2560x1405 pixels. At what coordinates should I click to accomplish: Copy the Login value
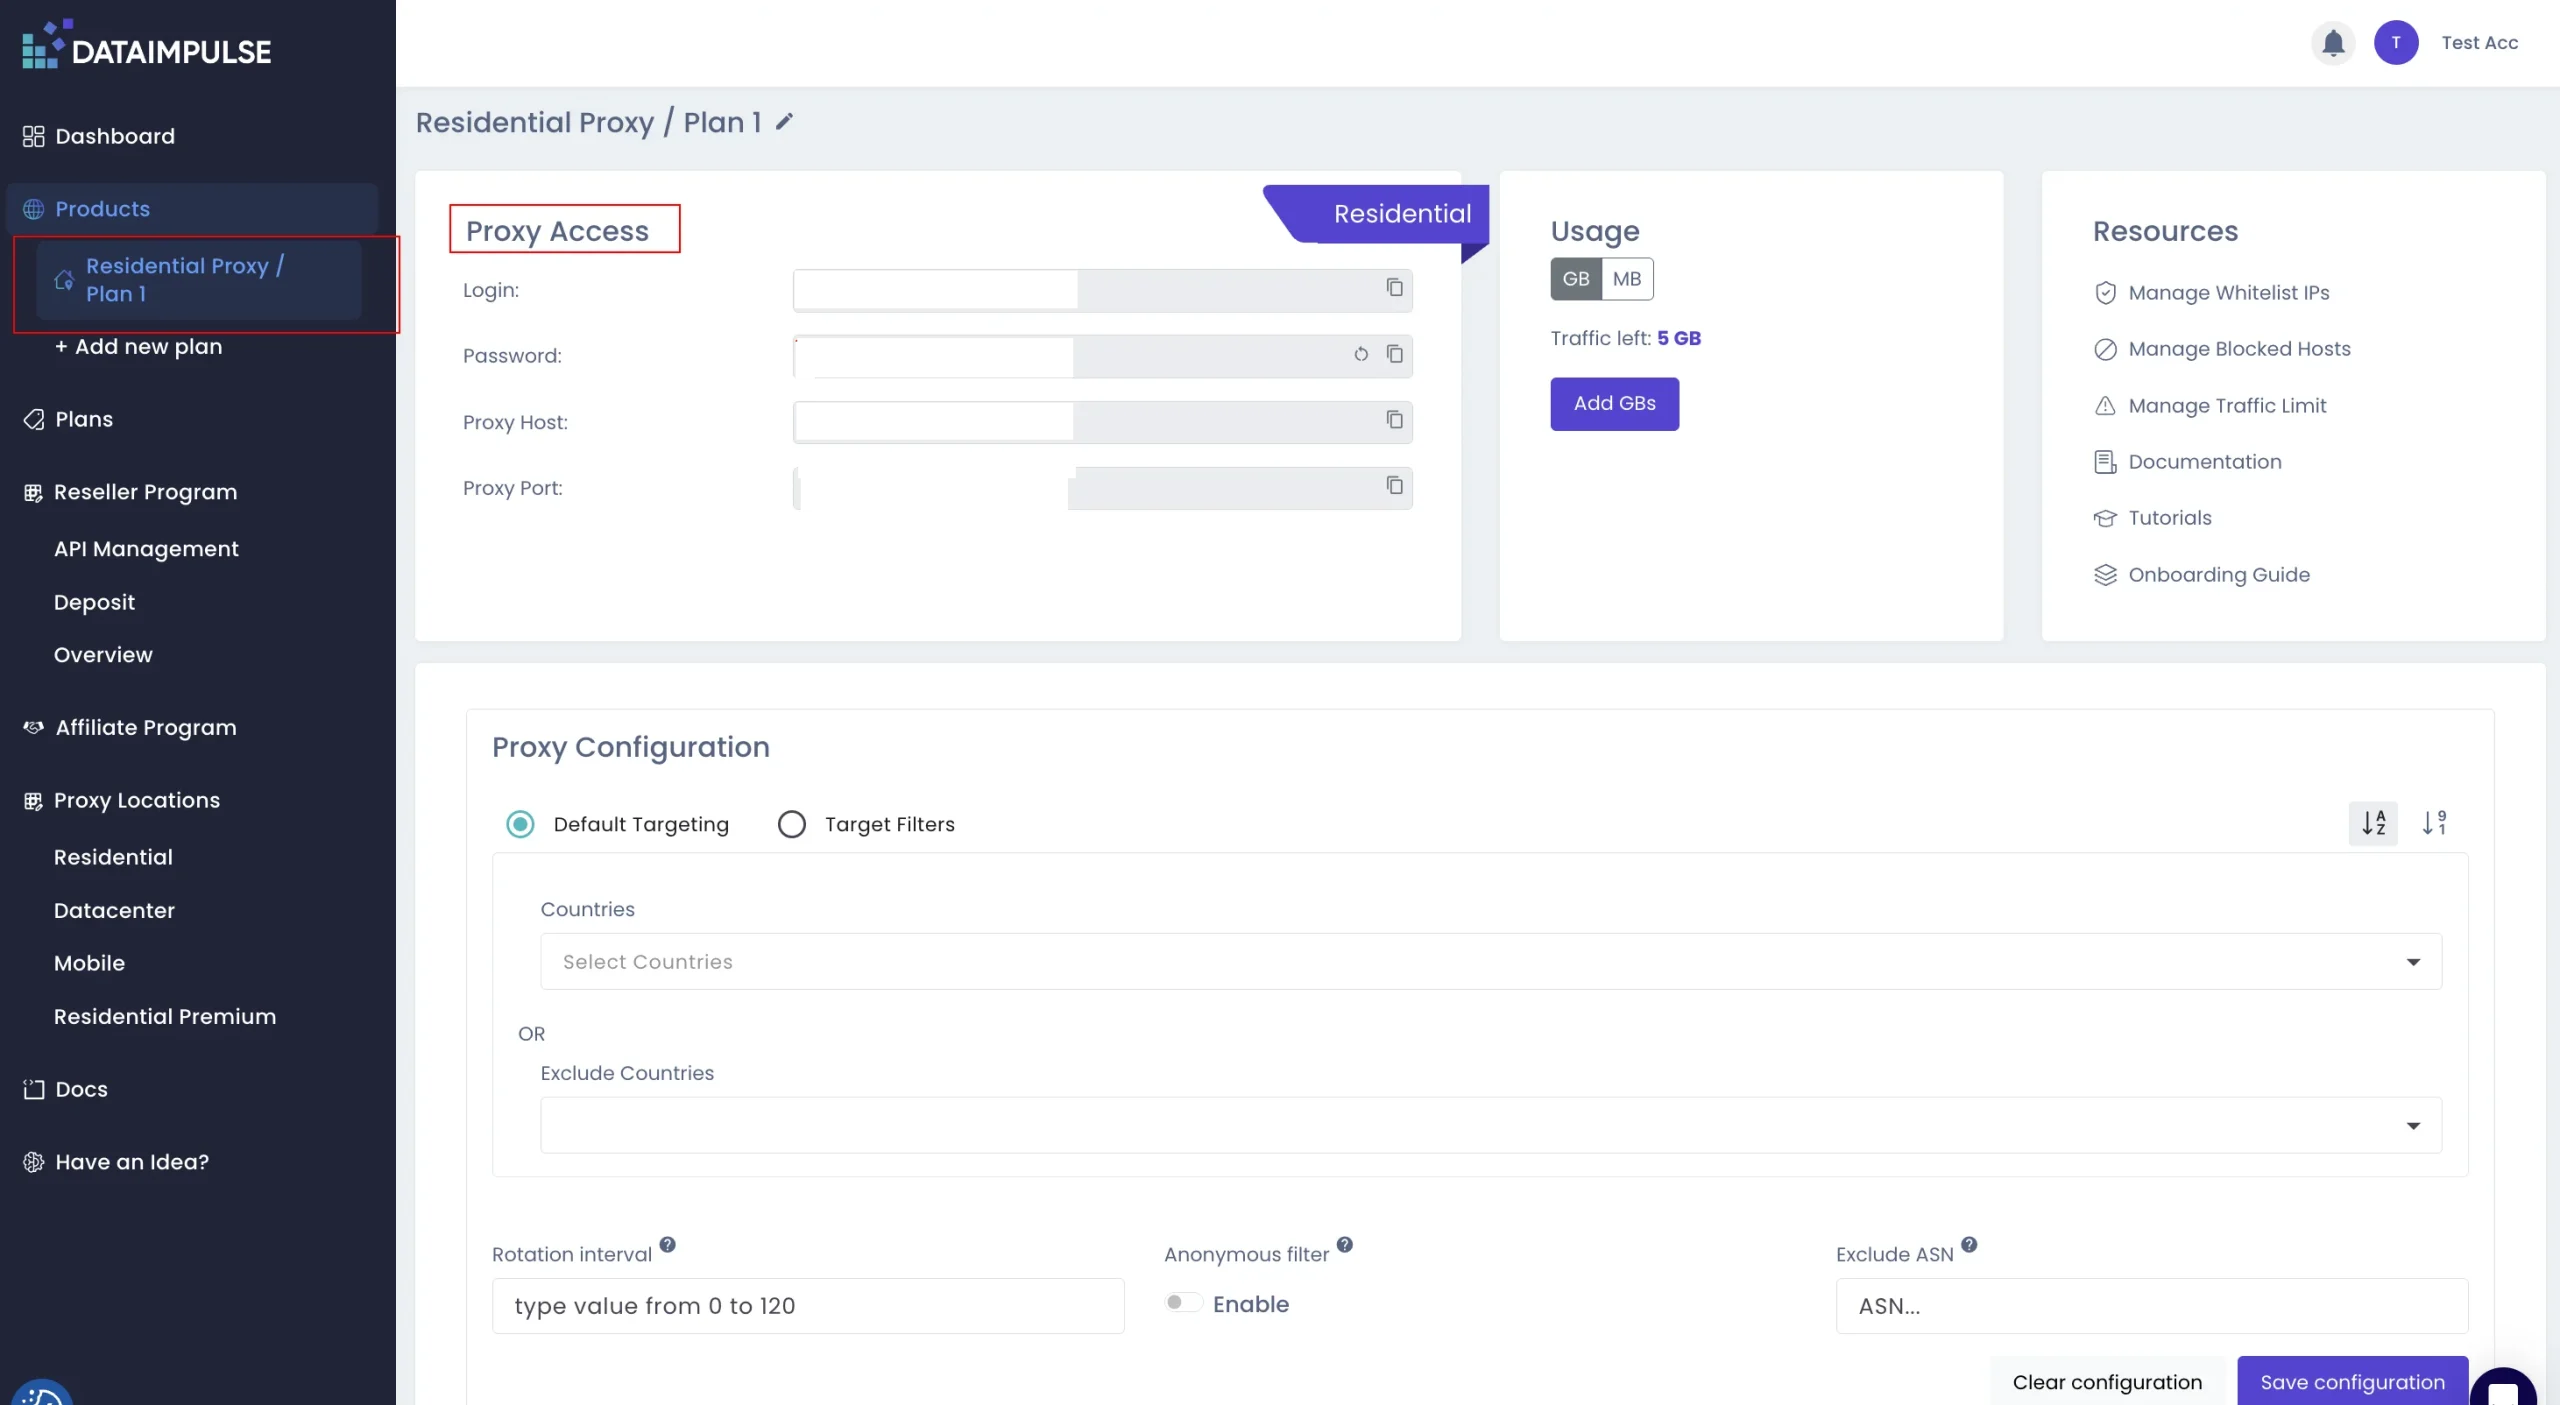point(1394,288)
